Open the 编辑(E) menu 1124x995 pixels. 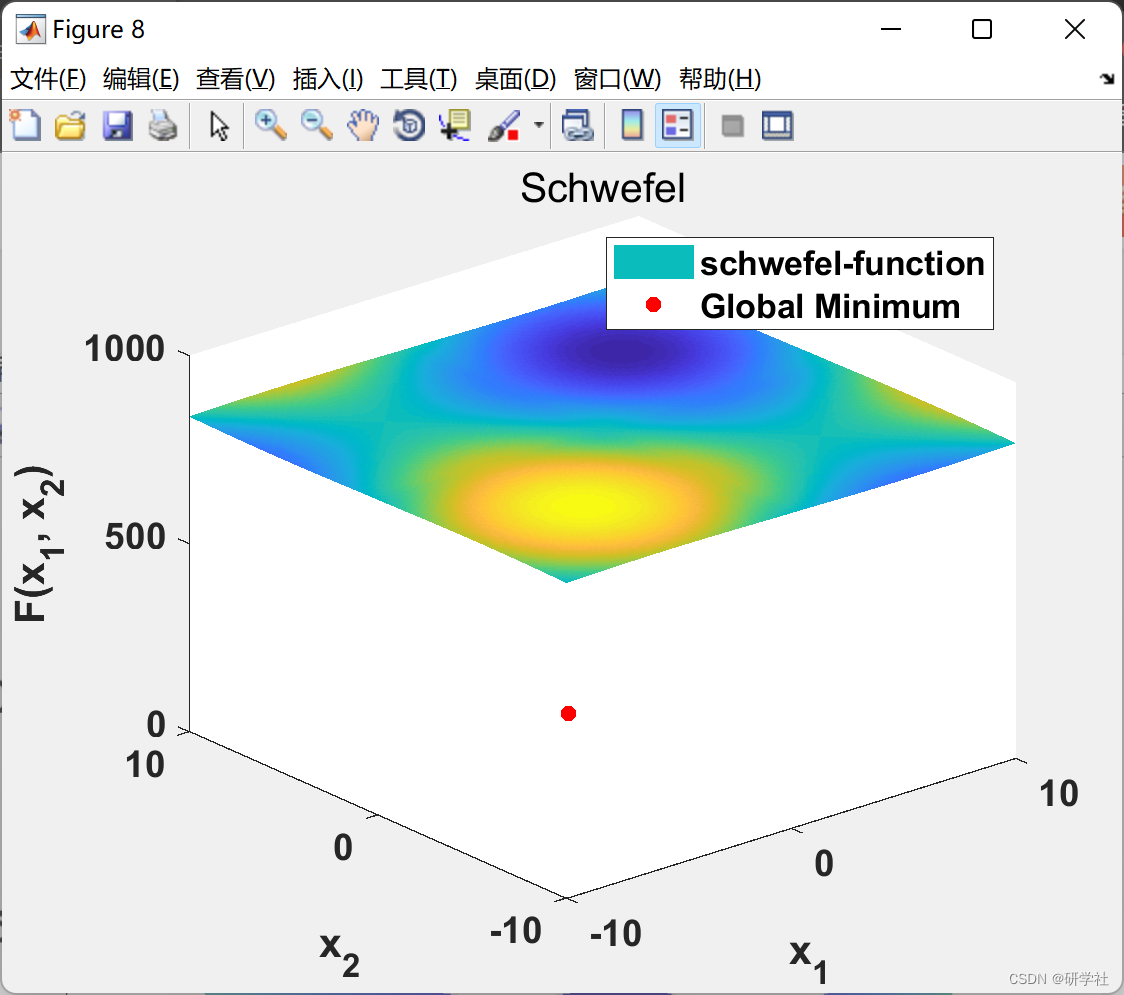(x=140, y=79)
